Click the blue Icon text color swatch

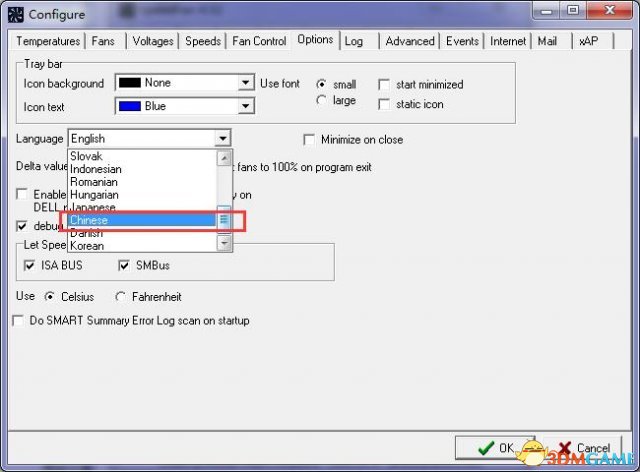pyautogui.click(x=129, y=107)
